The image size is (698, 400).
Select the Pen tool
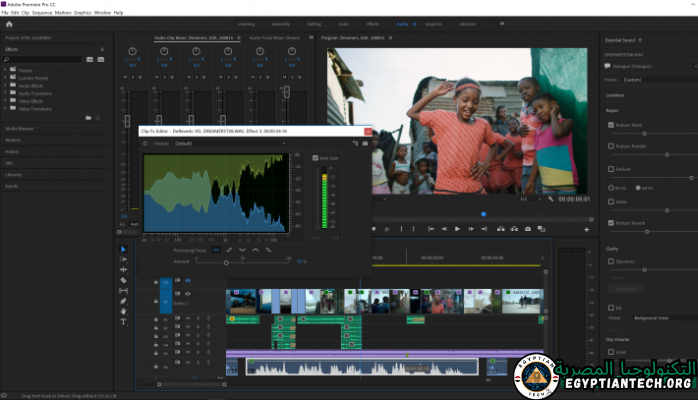[x=124, y=300]
